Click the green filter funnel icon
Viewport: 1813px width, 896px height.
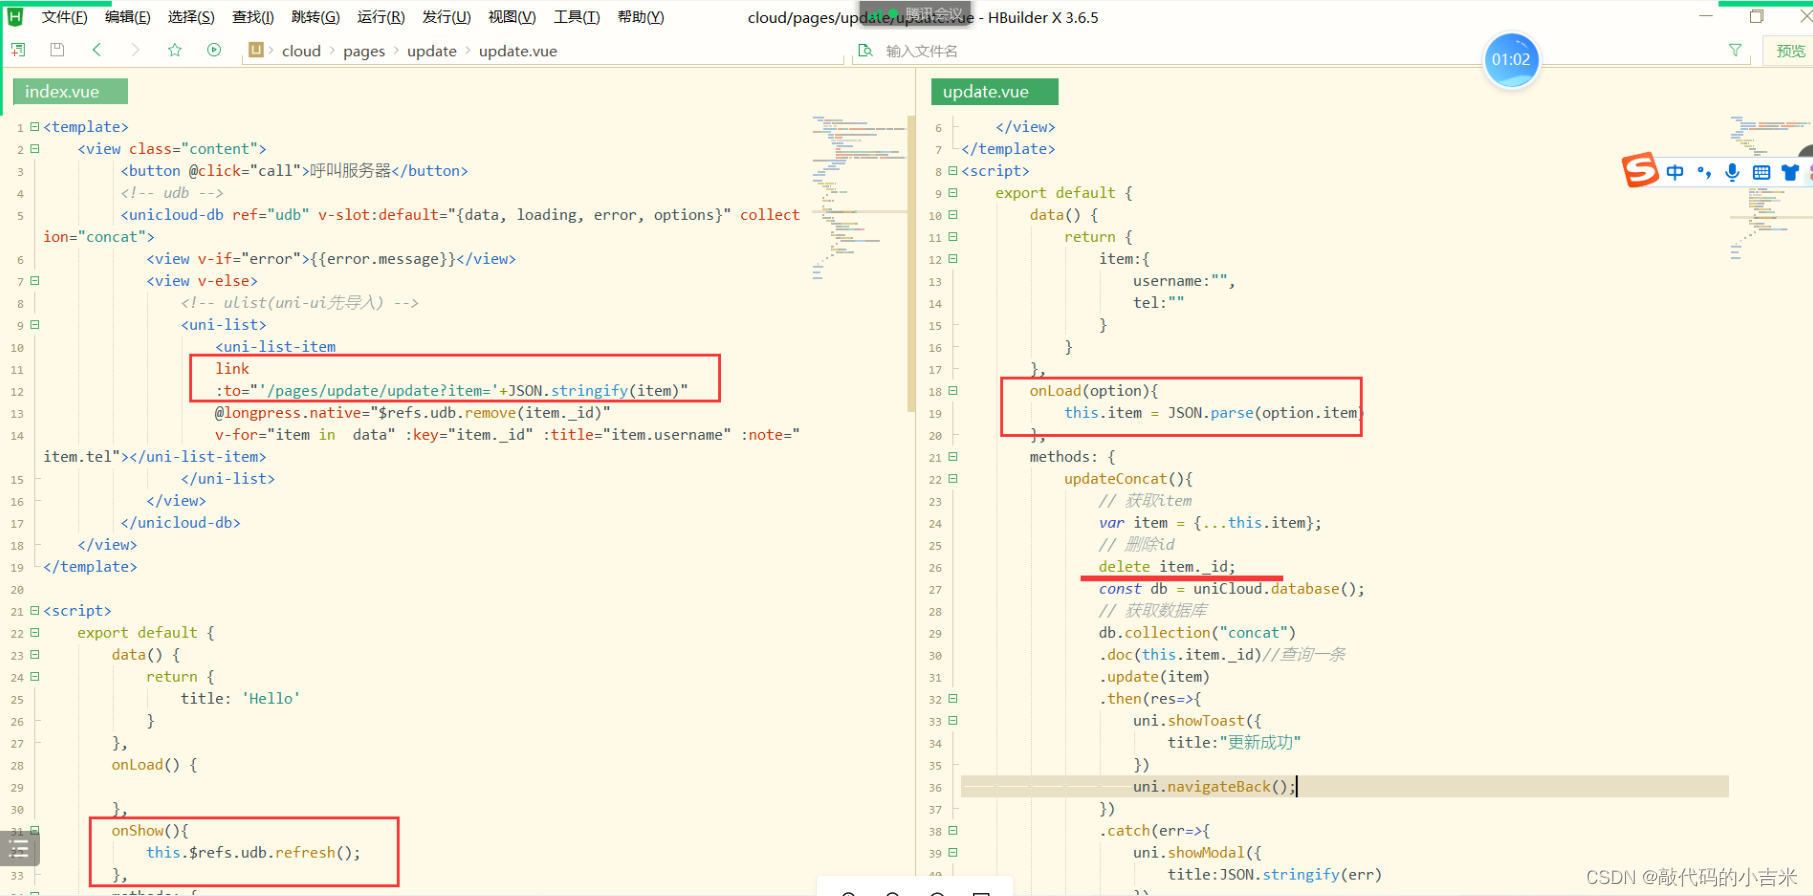[1735, 50]
